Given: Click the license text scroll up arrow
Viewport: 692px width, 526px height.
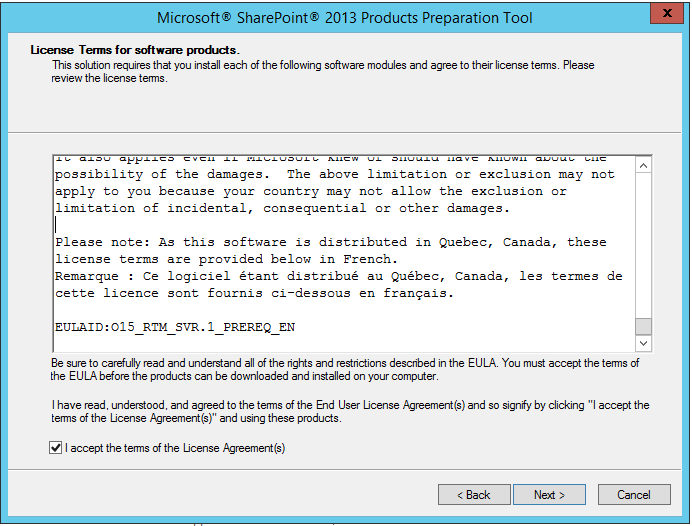Looking at the screenshot, I should pos(643,165).
